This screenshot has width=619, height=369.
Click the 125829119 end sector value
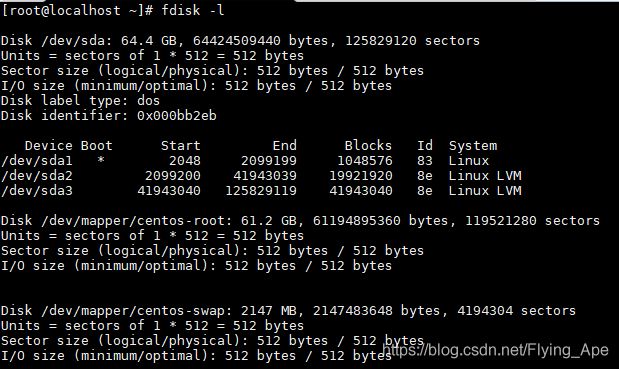coord(261,191)
